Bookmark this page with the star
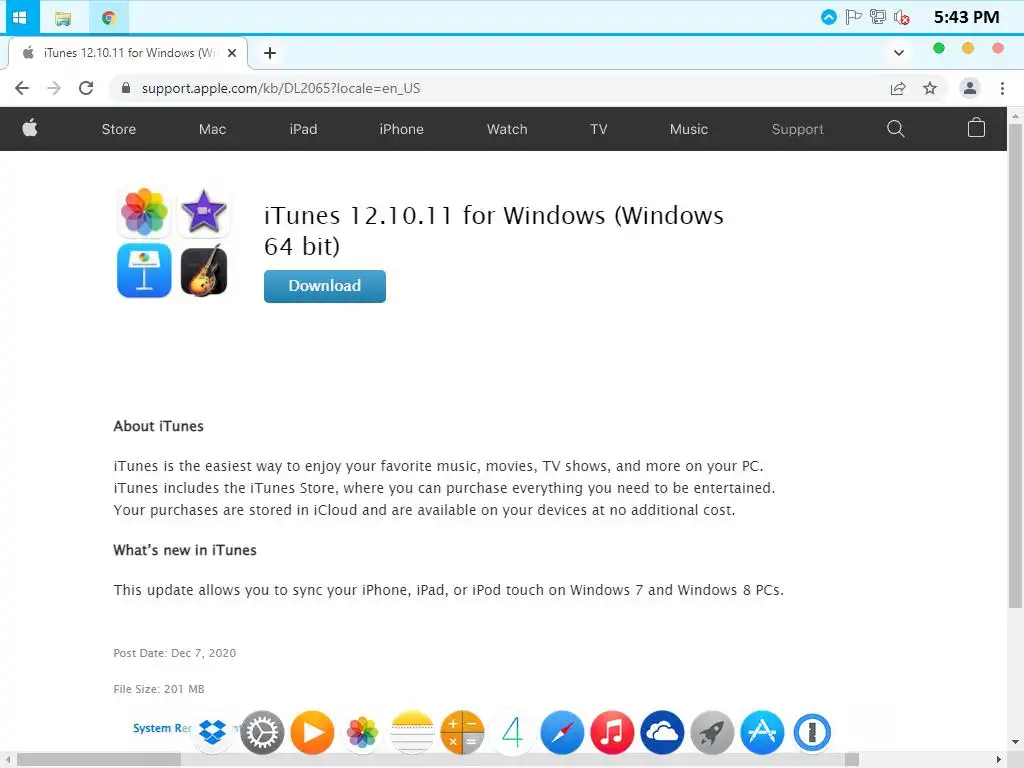The image size is (1024, 768). pos(930,88)
